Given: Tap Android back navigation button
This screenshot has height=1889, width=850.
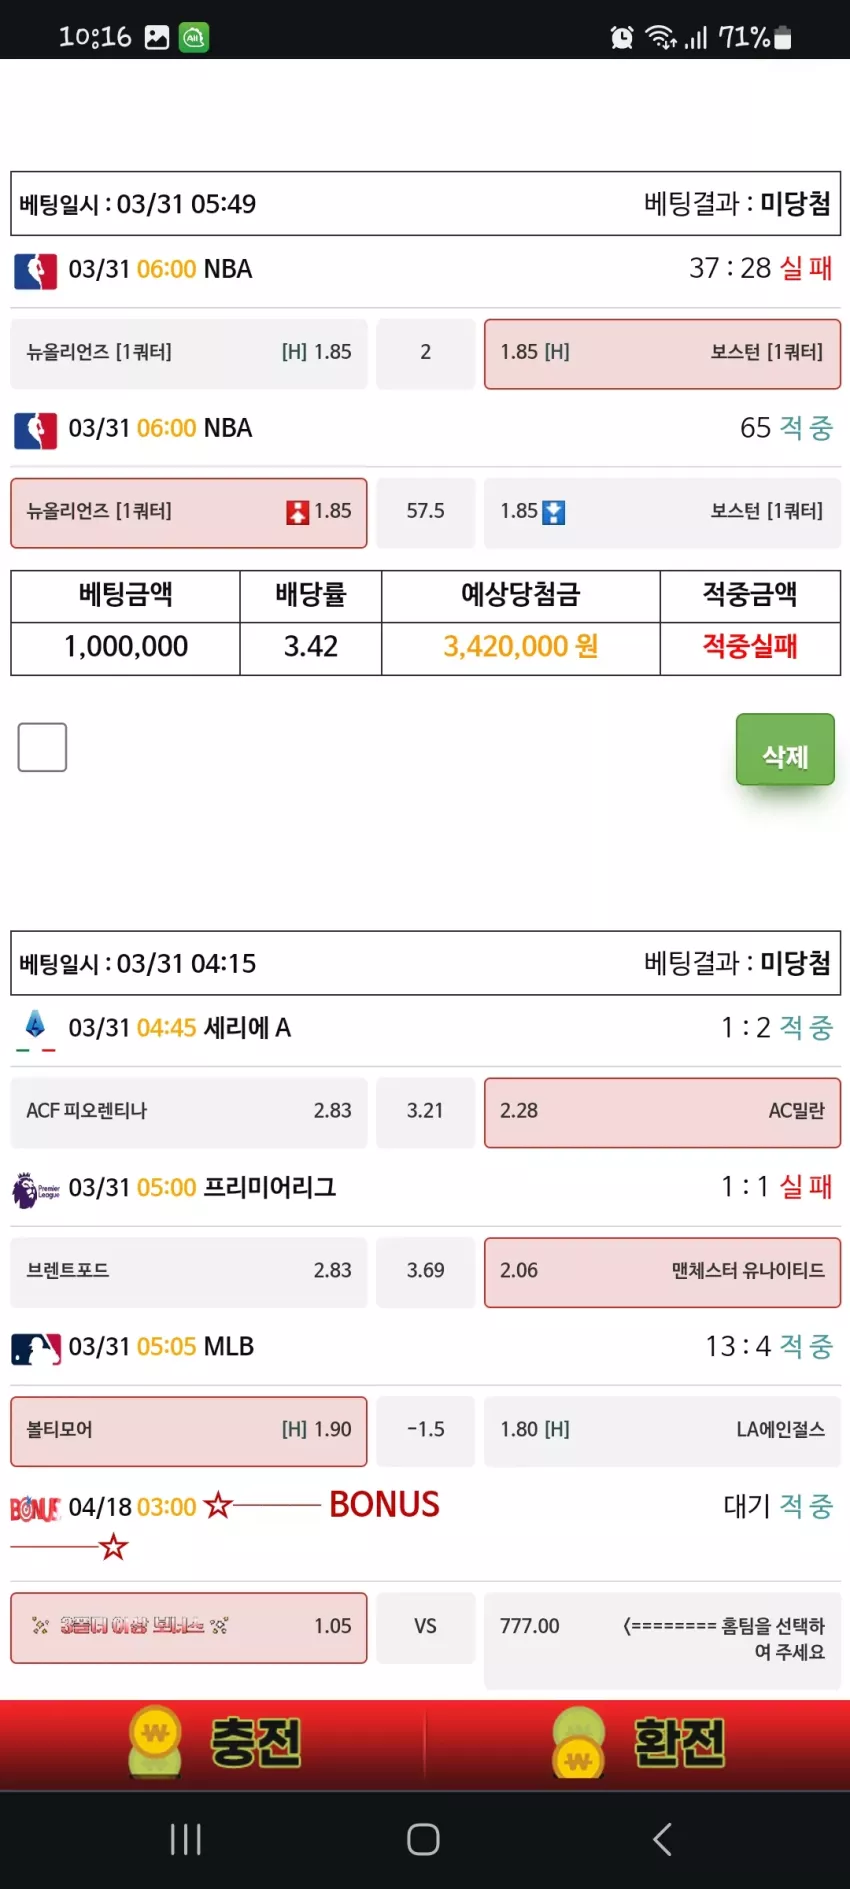Looking at the screenshot, I should (662, 1839).
